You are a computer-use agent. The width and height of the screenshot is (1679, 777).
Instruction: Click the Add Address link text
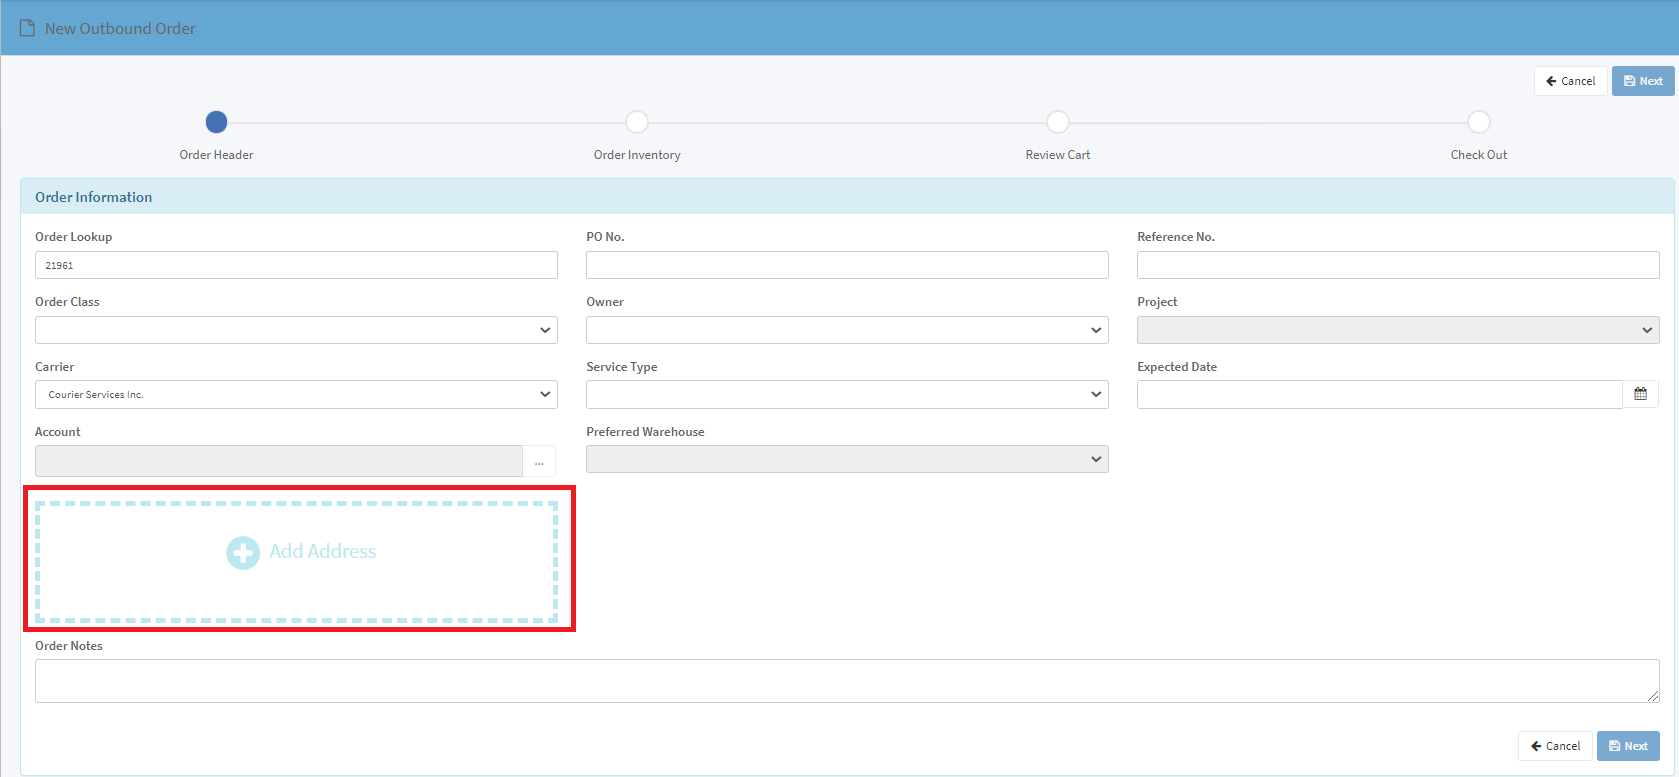click(x=323, y=552)
